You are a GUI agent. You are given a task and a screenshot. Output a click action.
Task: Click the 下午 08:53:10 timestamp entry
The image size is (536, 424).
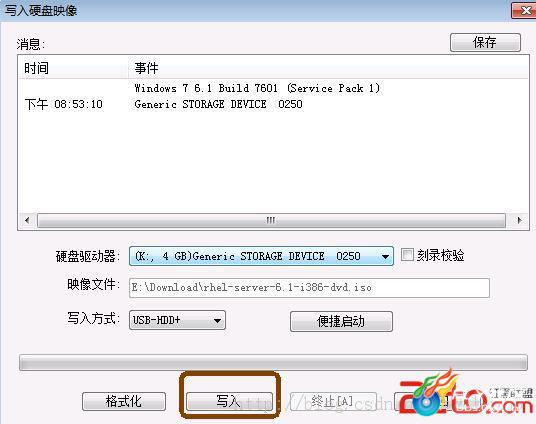[64, 104]
